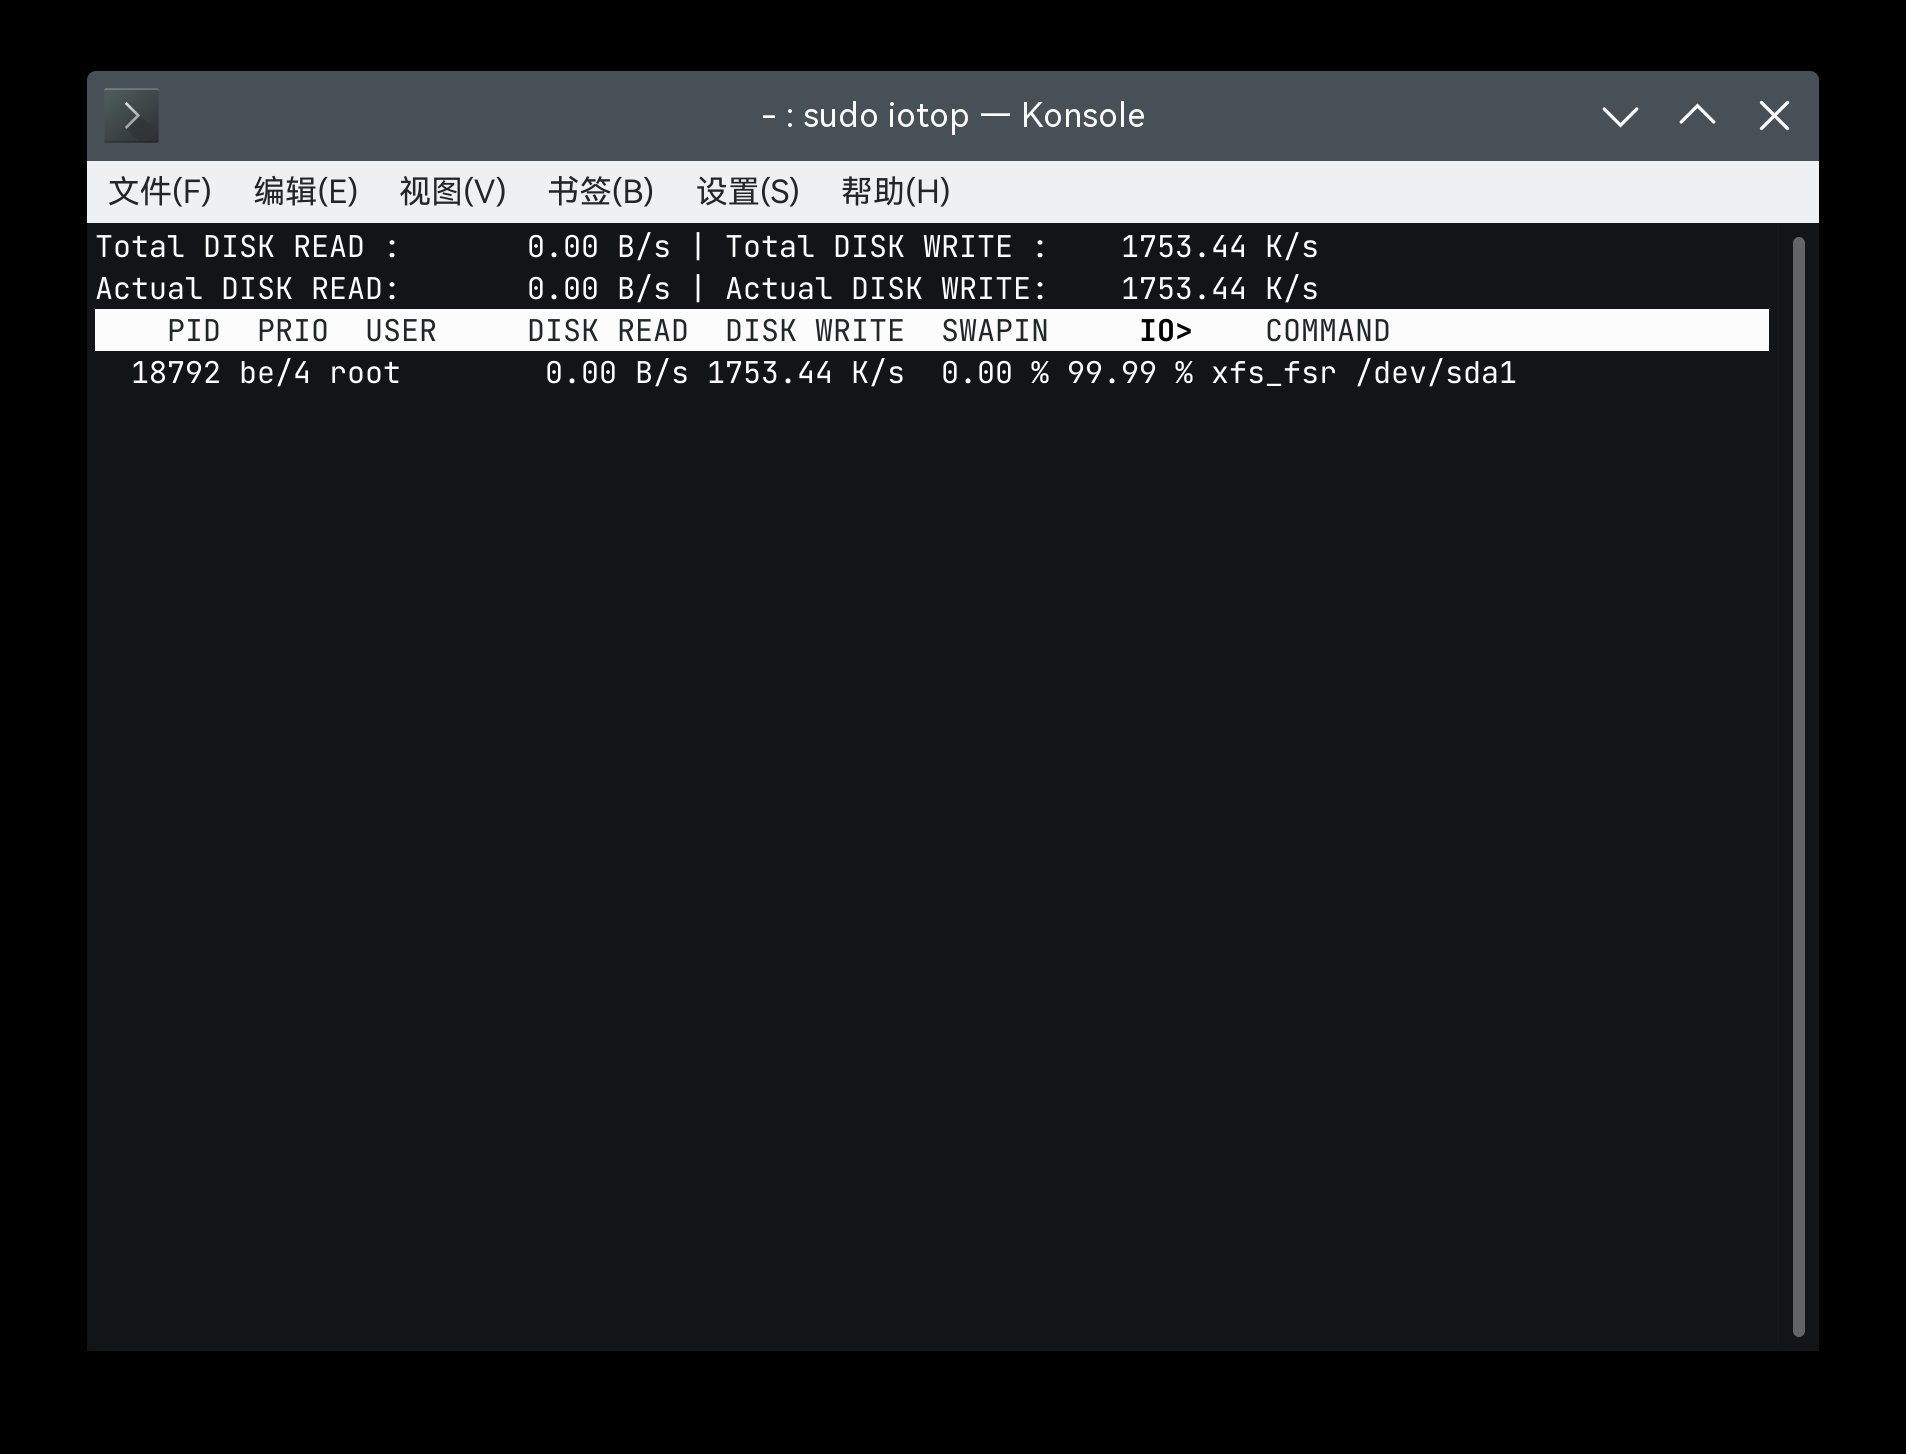The image size is (1906, 1454).
Task: Click the root user entry
Action: (x=365, y=373)
